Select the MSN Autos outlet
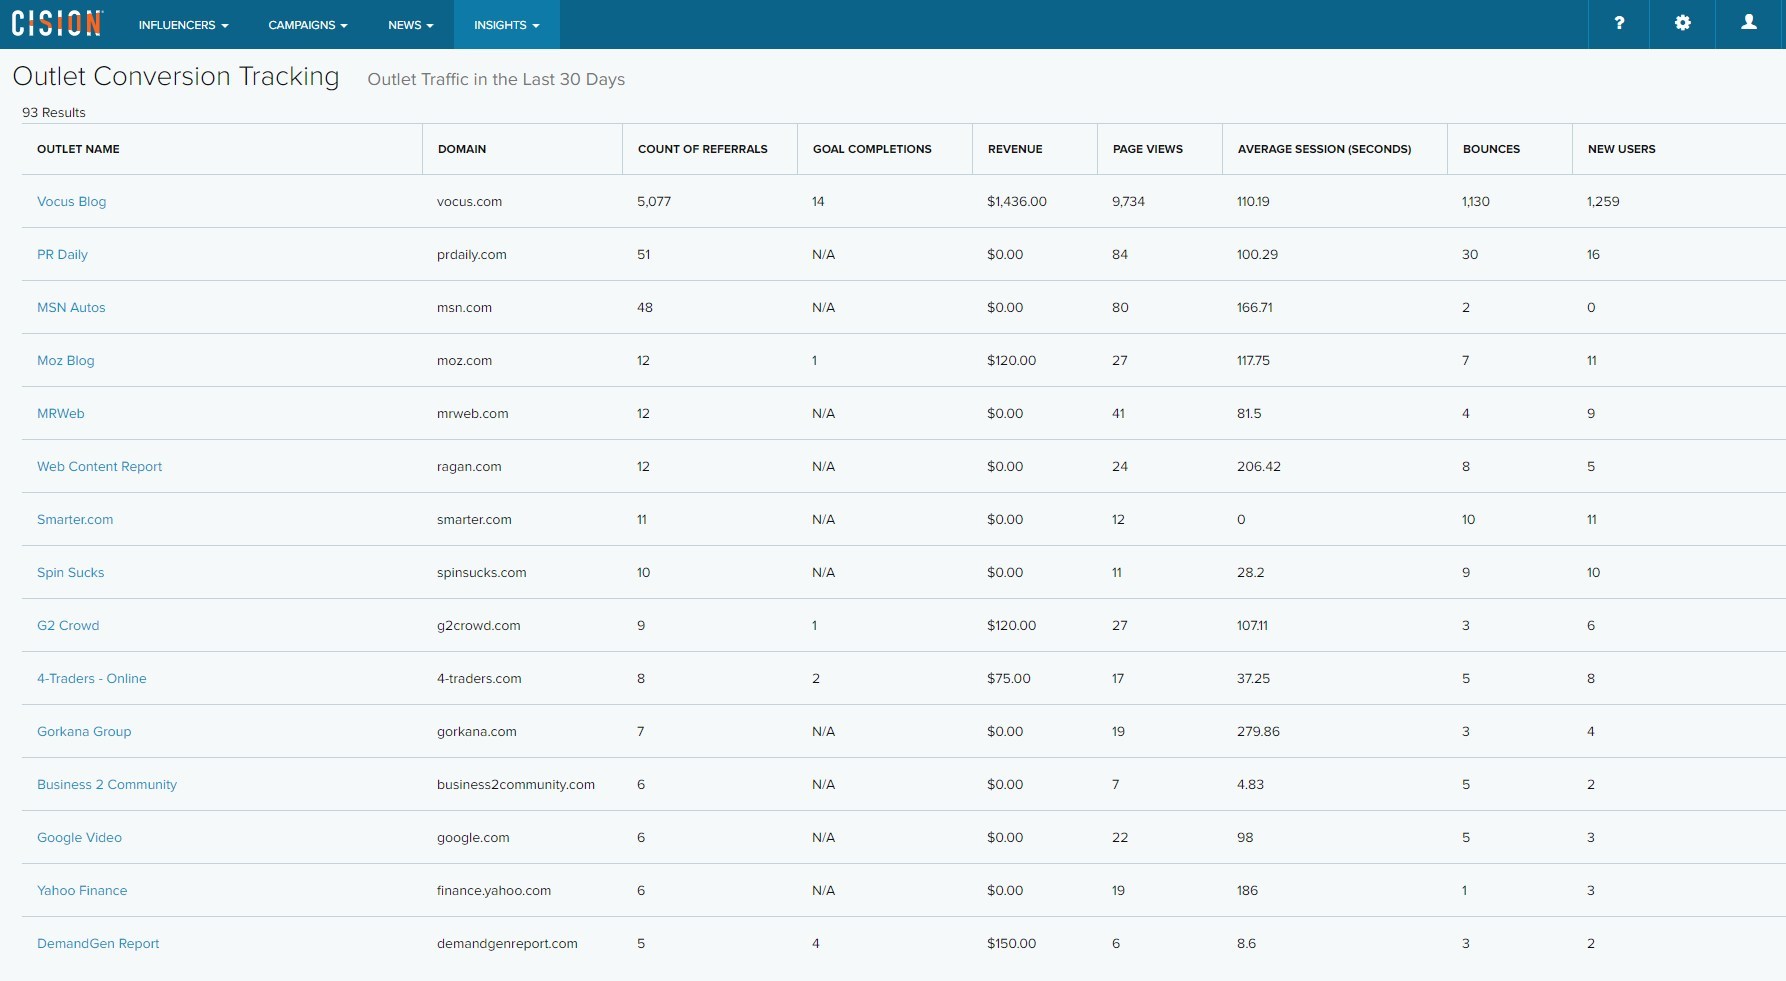The image size is (1786, 981). point(71,307)
